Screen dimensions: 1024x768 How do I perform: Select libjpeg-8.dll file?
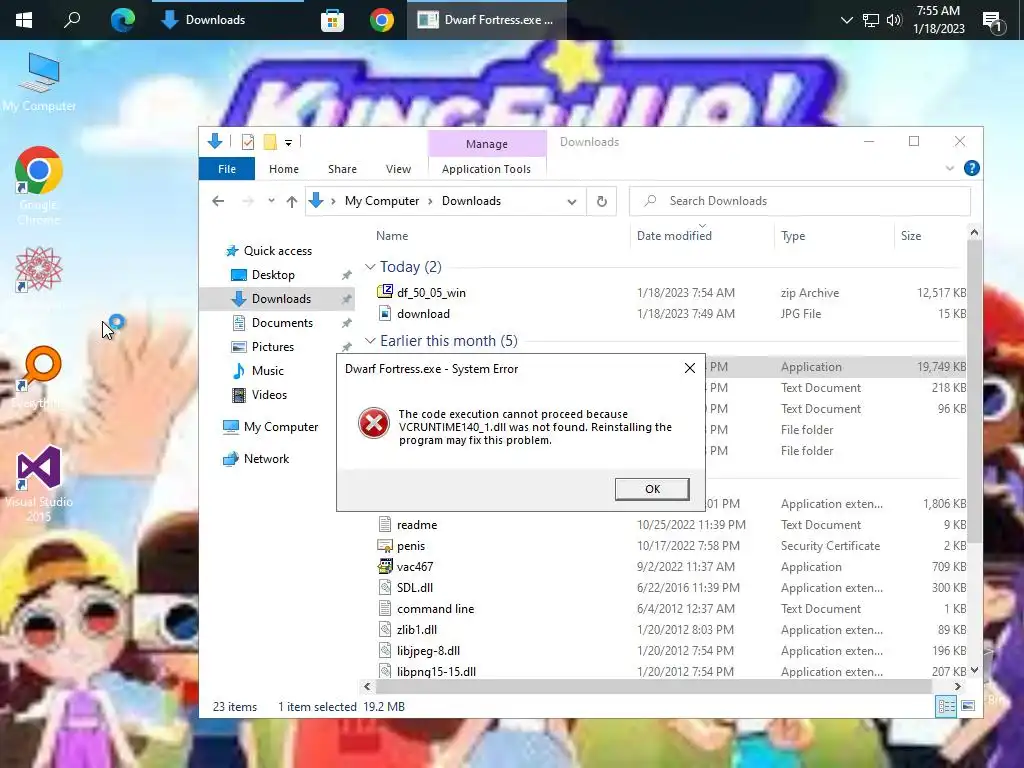428,650
